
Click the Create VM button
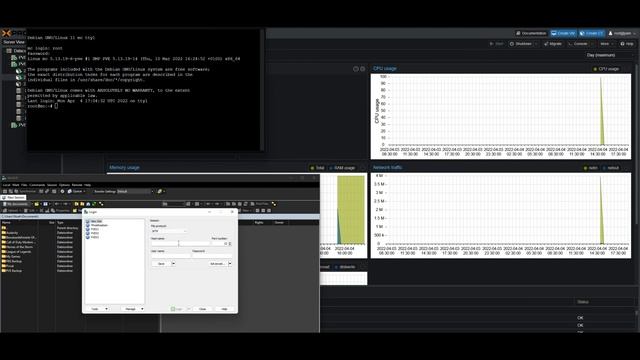[x=563, y=33]
